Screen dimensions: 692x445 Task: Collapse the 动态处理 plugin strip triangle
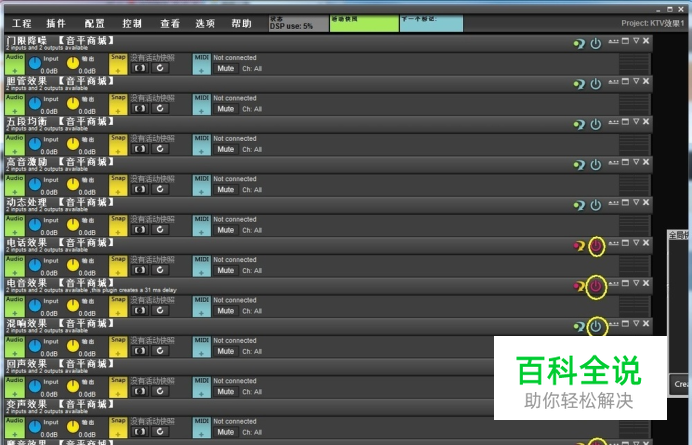click(636, 203)
